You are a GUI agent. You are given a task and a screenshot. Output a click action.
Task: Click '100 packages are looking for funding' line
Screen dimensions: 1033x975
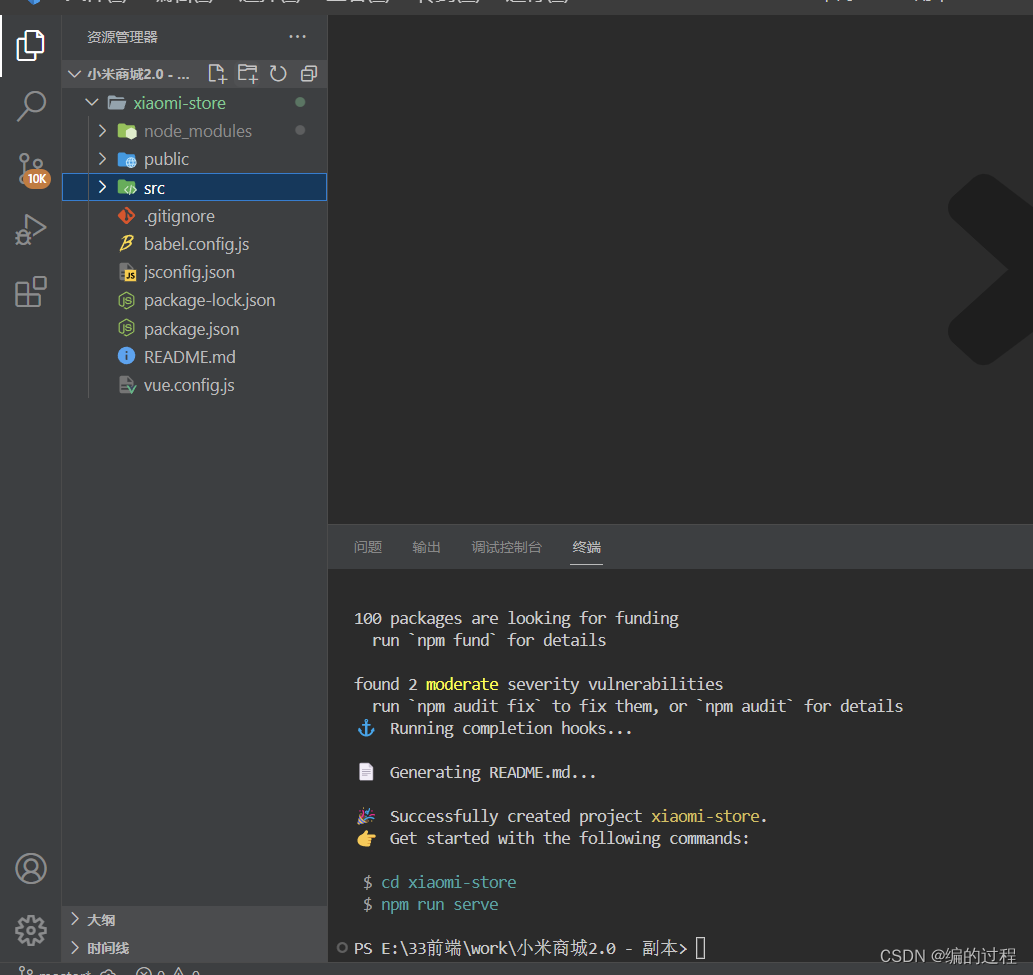coord(516,619)
